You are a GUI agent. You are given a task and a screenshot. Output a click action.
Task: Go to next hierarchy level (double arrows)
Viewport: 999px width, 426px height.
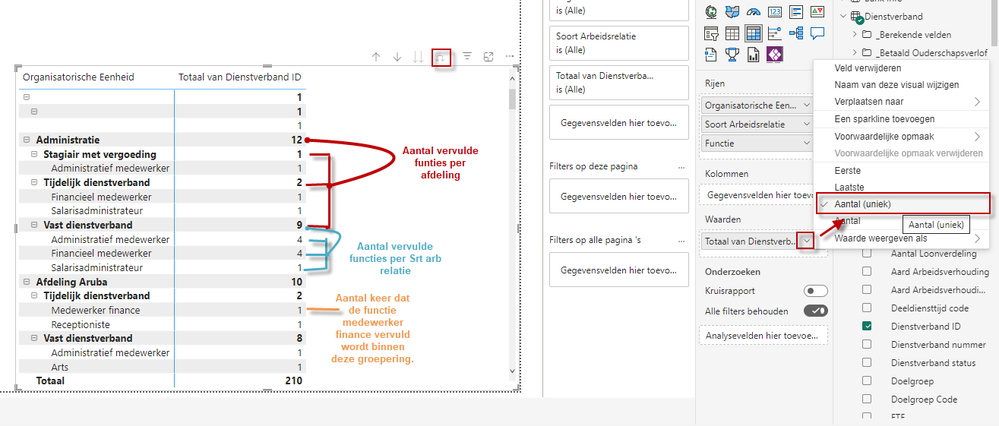(x=418, y=57)
